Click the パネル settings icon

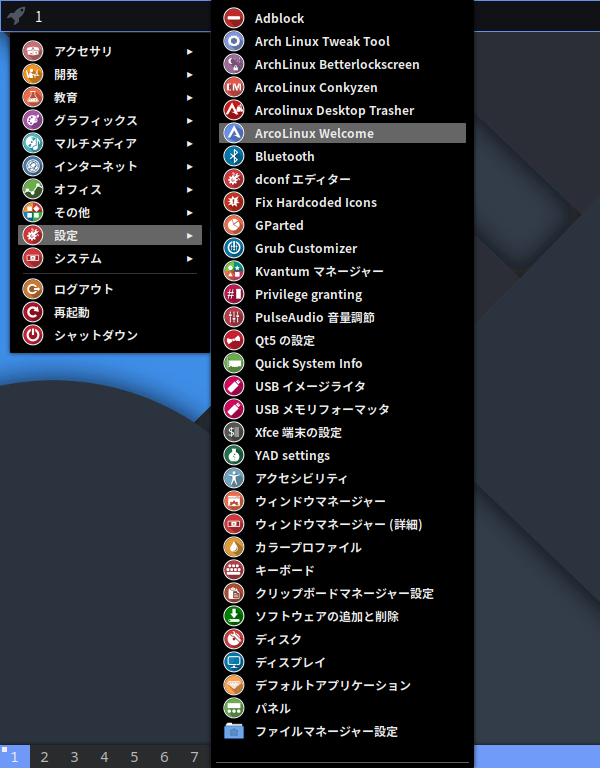pyautogui.click(x=234, y=709)
